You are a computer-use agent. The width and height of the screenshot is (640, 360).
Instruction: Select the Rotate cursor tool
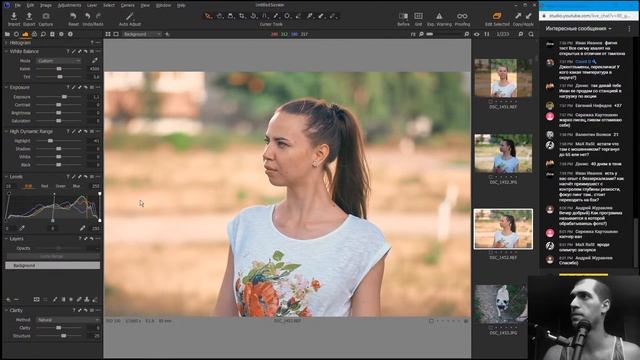click(x=253, y=16)
